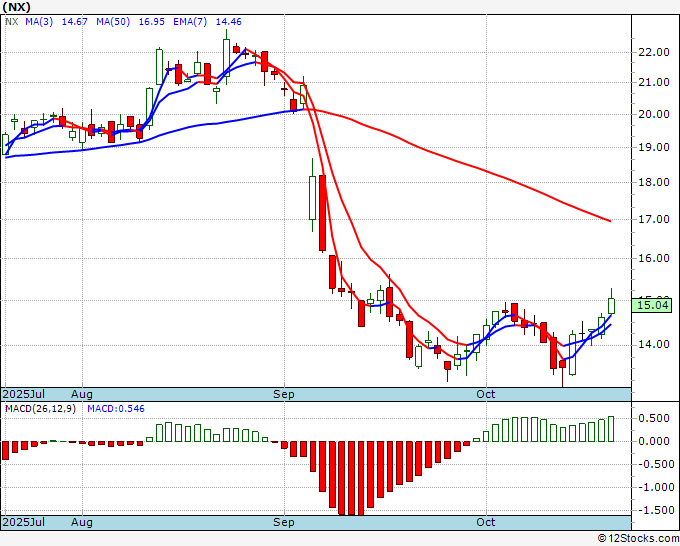This screenshot has width=680, height=546.
Task: Click the 22.00 price axis label
Action: [654, 52]
